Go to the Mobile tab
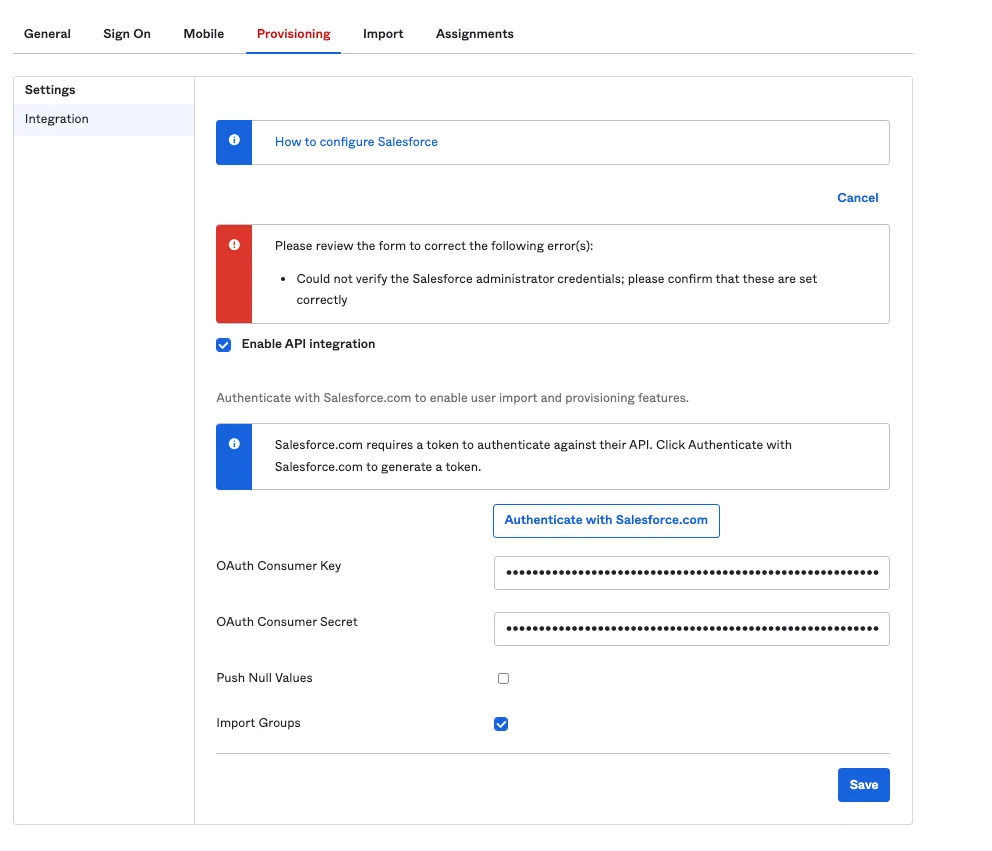 coord(204,34)
